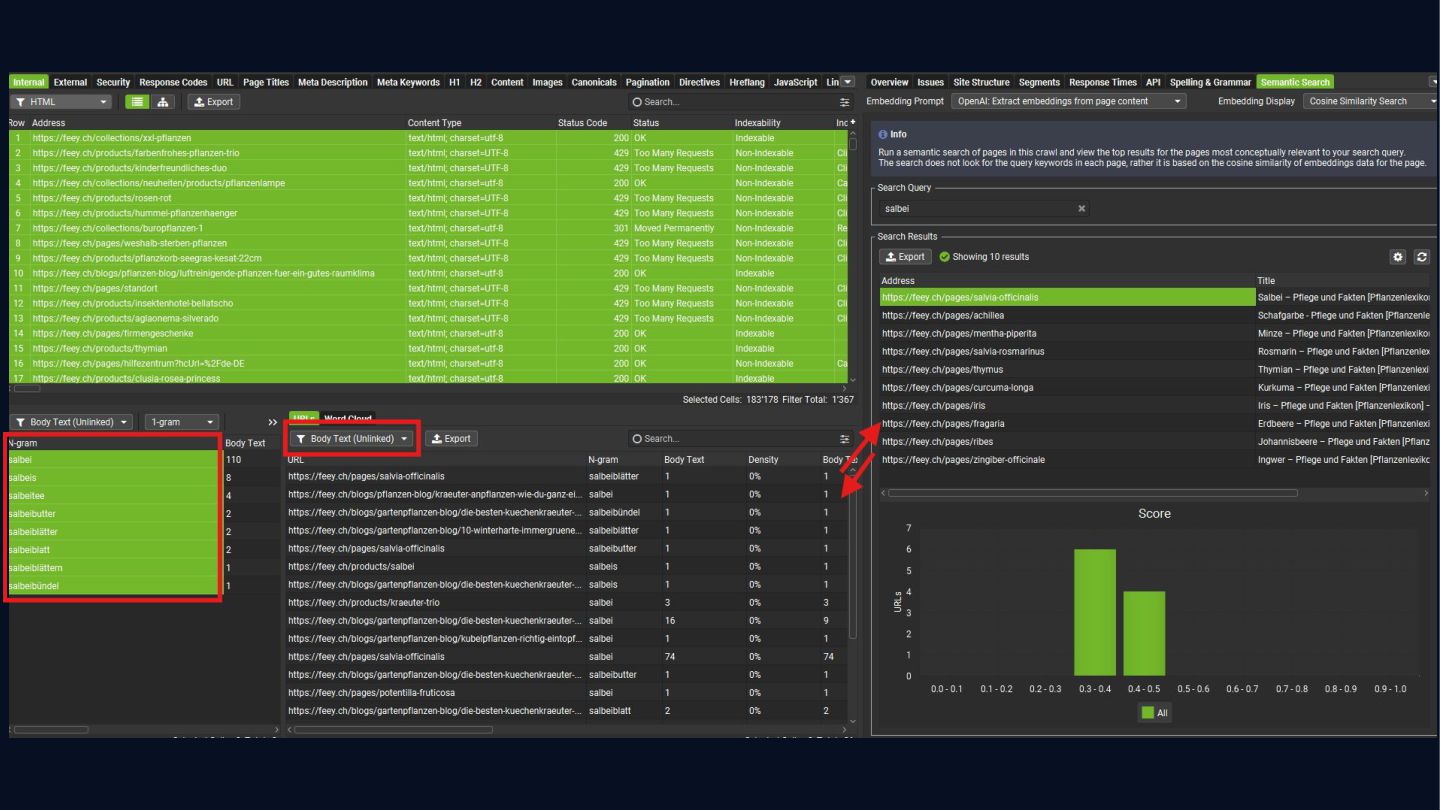This screenshot has height=810, width=1440.
Task: Open the HTML filter dropdown
Action: coord(61,102)
